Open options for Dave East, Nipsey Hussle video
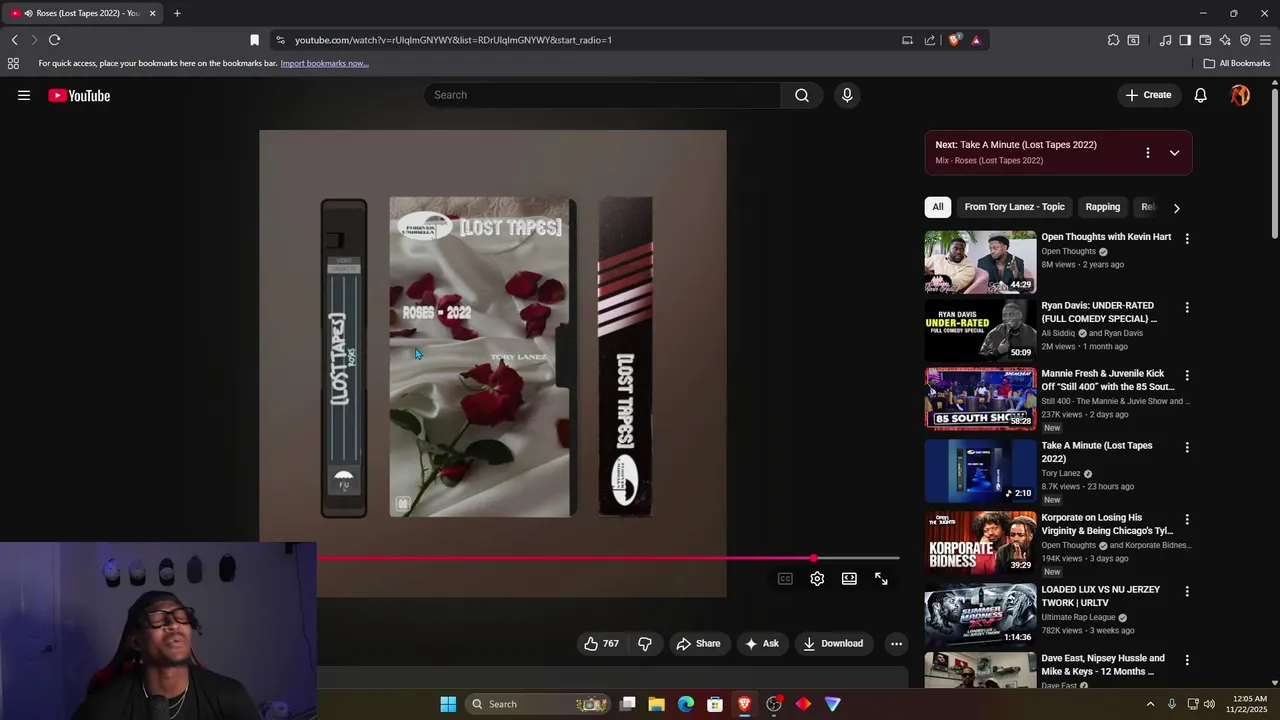The width and height of the screenshot is (1280, 720). coord(1187,660)
